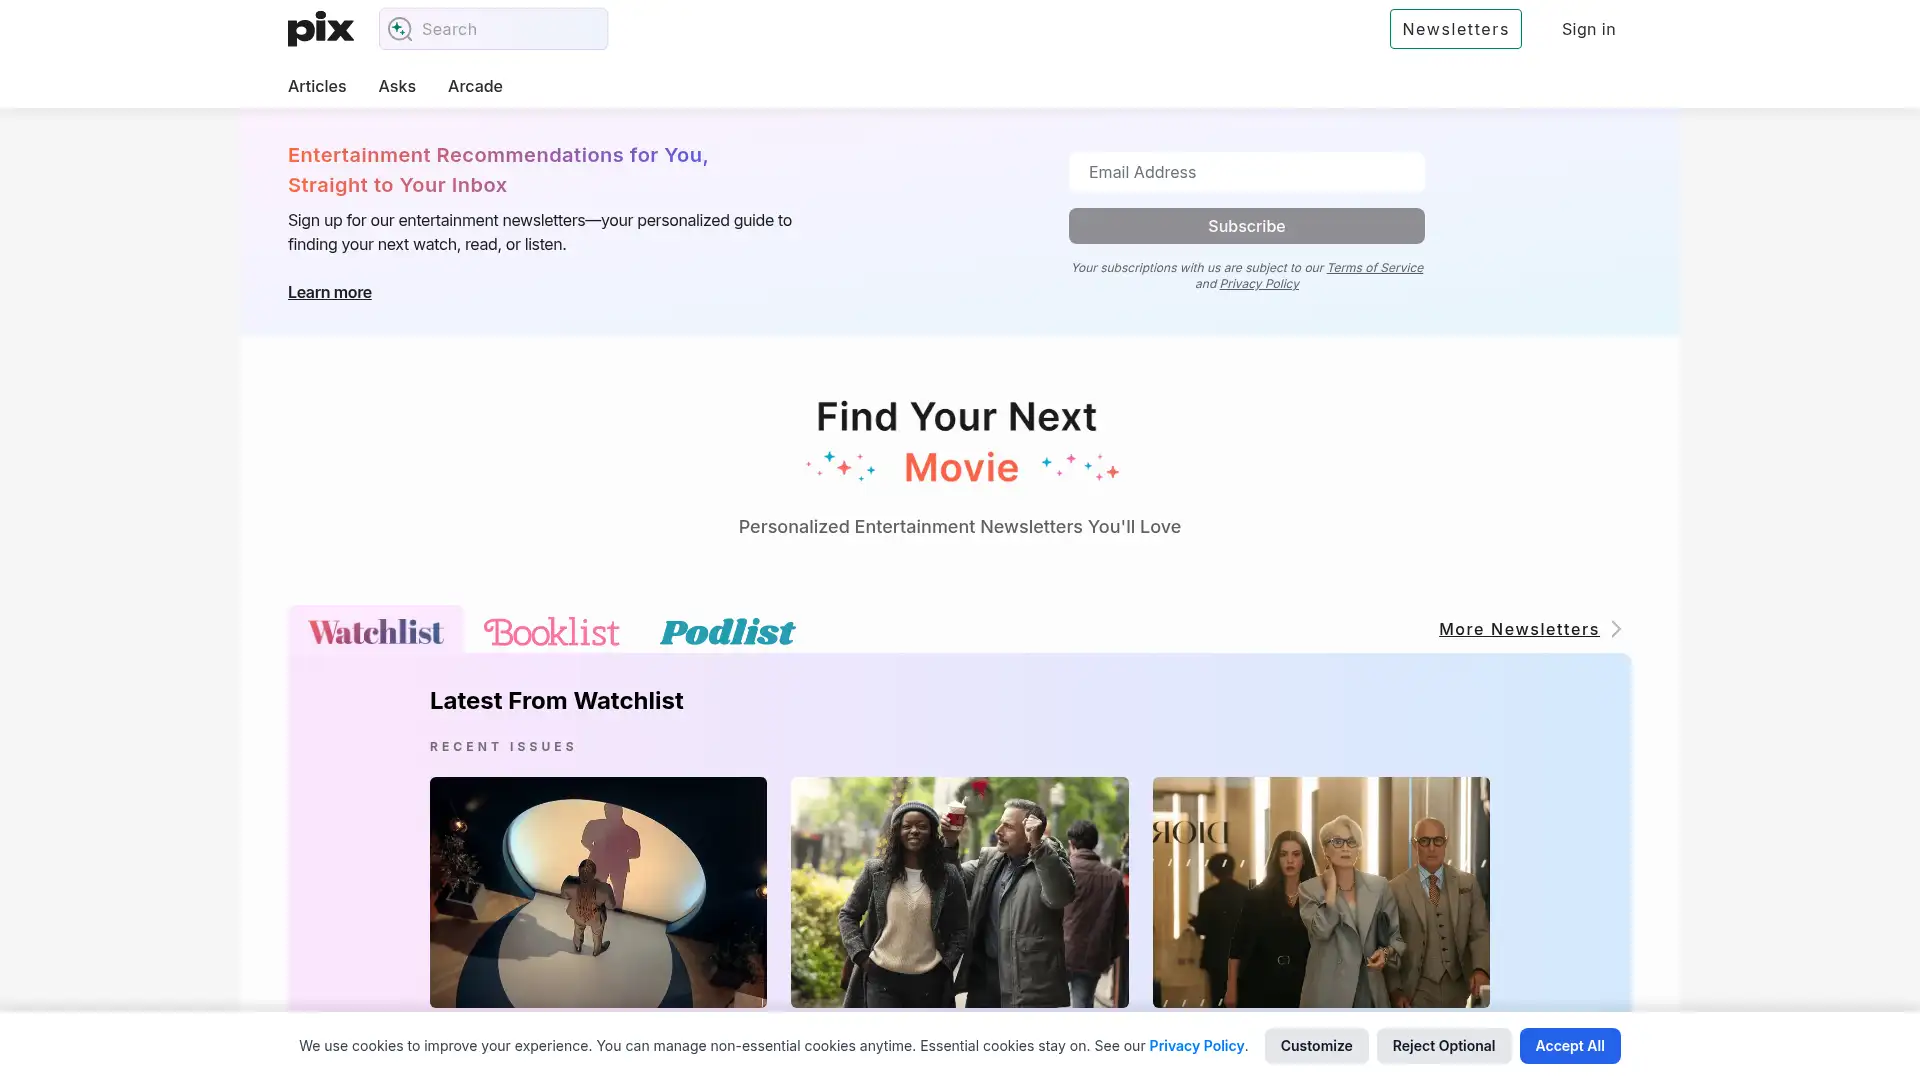Image resolution: width=1920 pixels, height=1080 pixels.
Task: Open the Privacy Policy in the subscription note
Action: click(1259, 284)
